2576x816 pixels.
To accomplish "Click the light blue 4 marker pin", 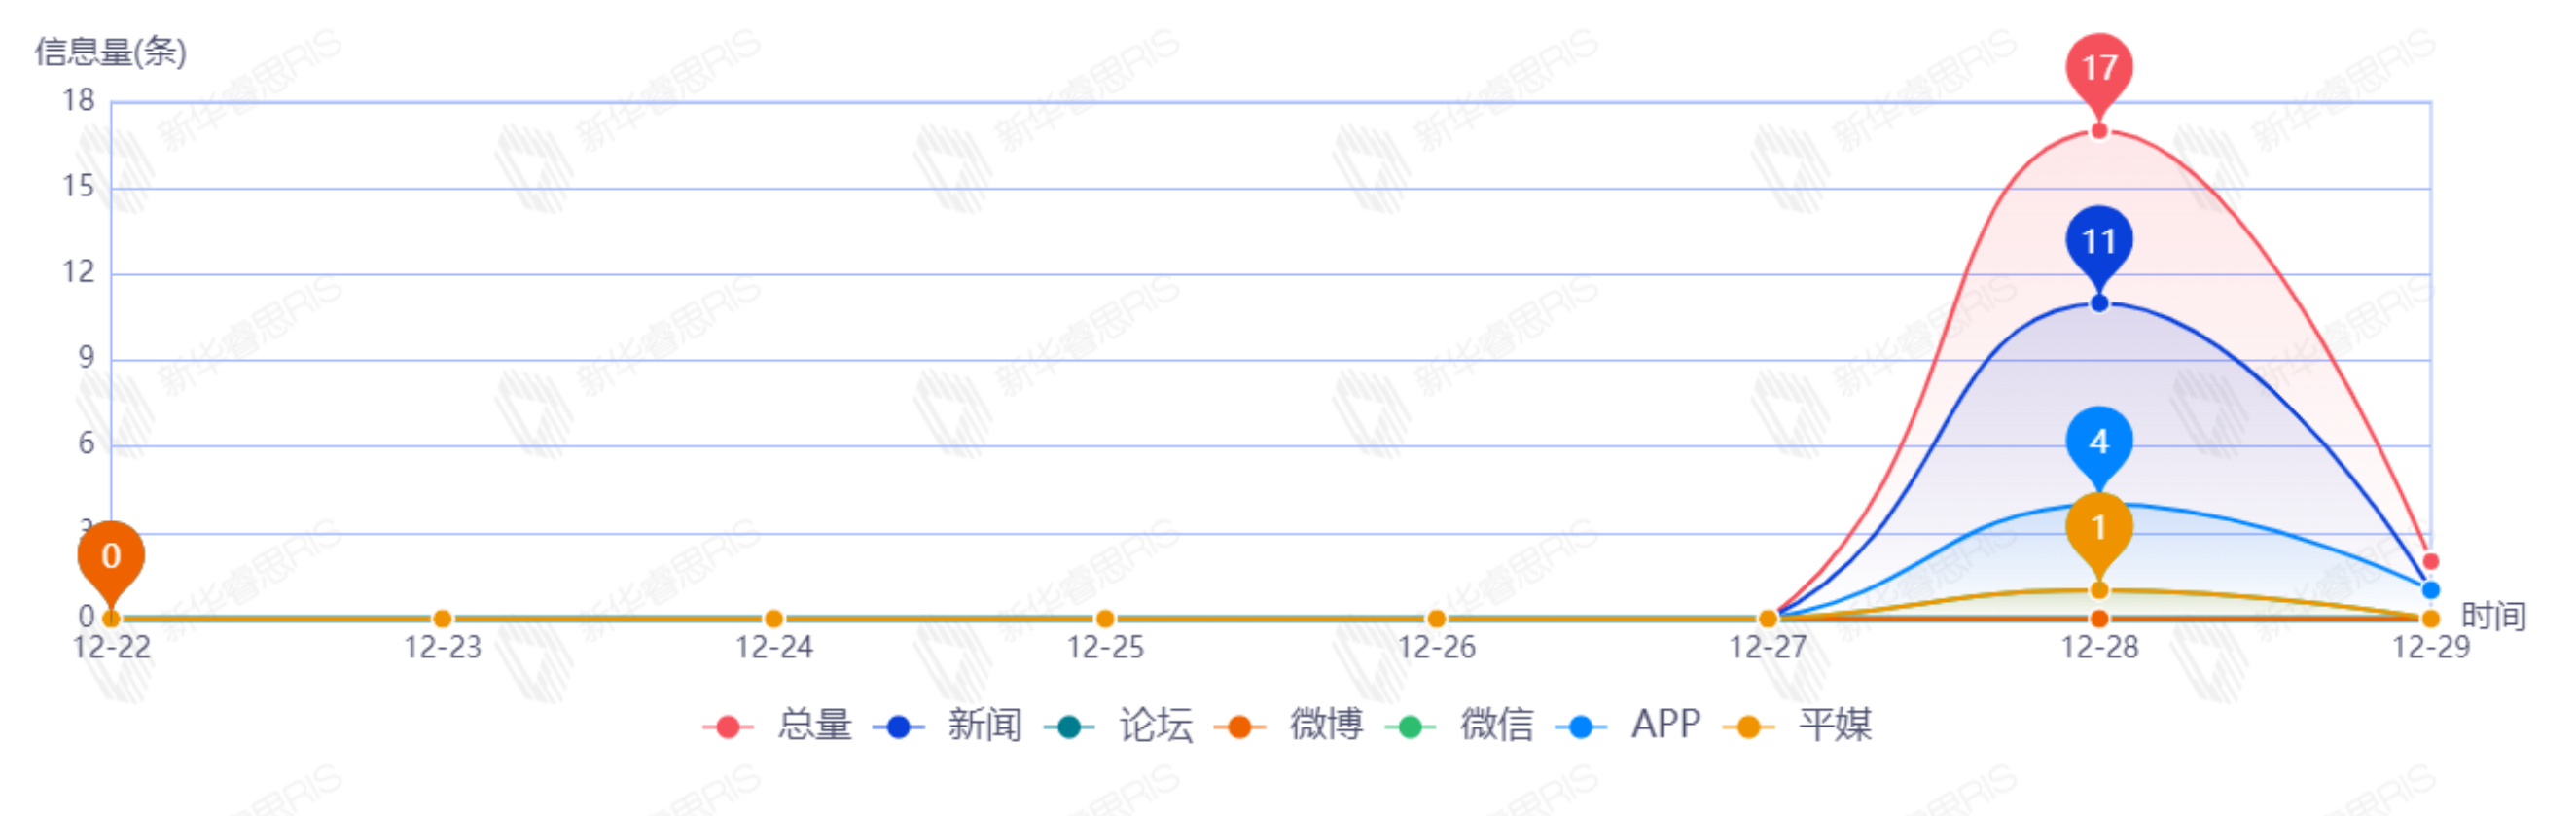I will click(x=2099, y=442).
